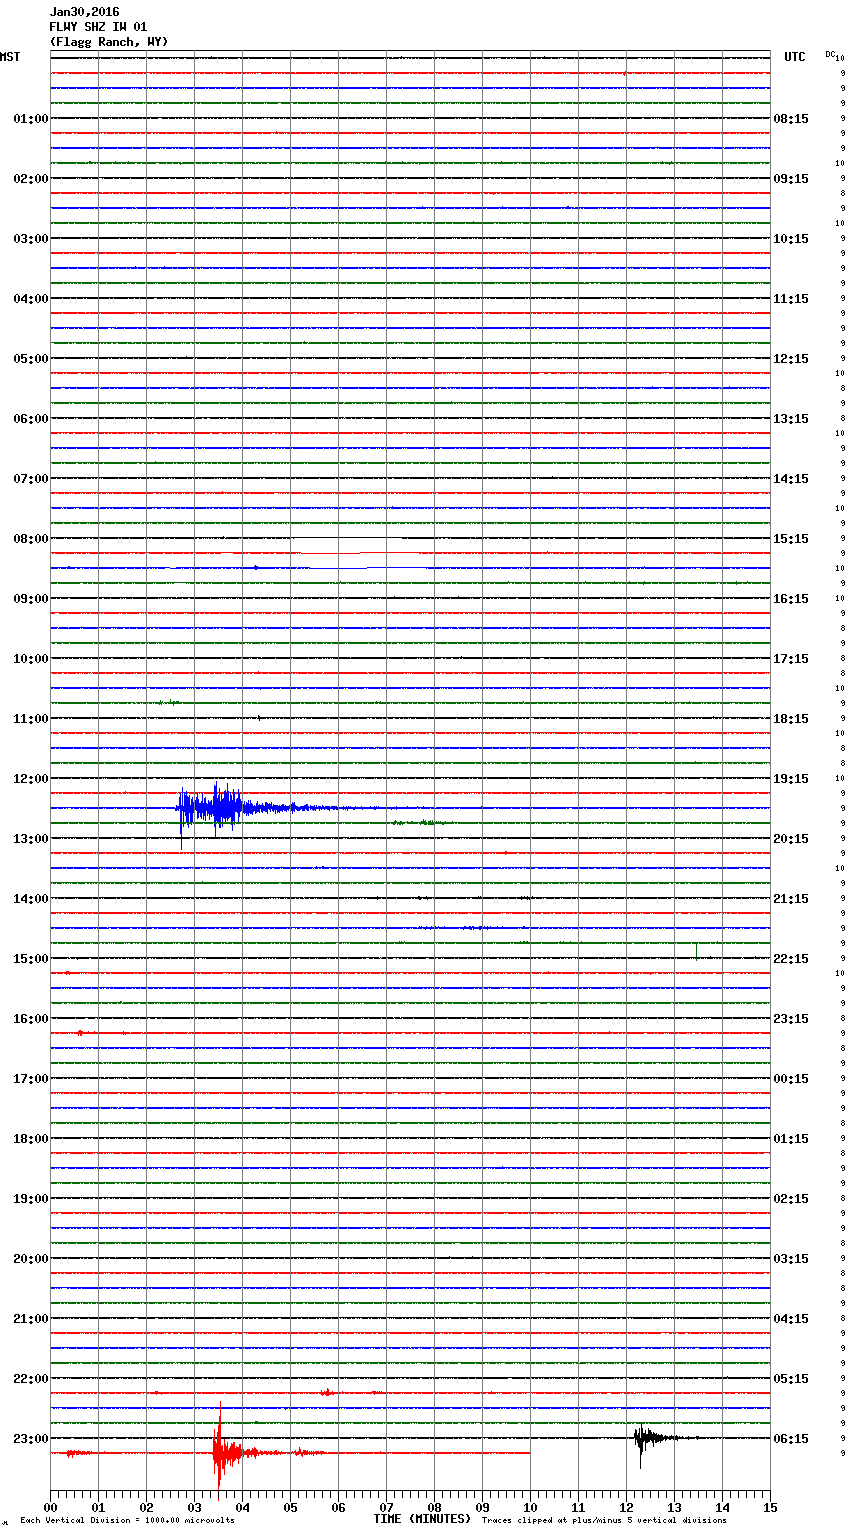Click the 17:15 UTC time label
Image resolution: width=850 pixels, height=1534 pixels.
click(x=791, y=659)
